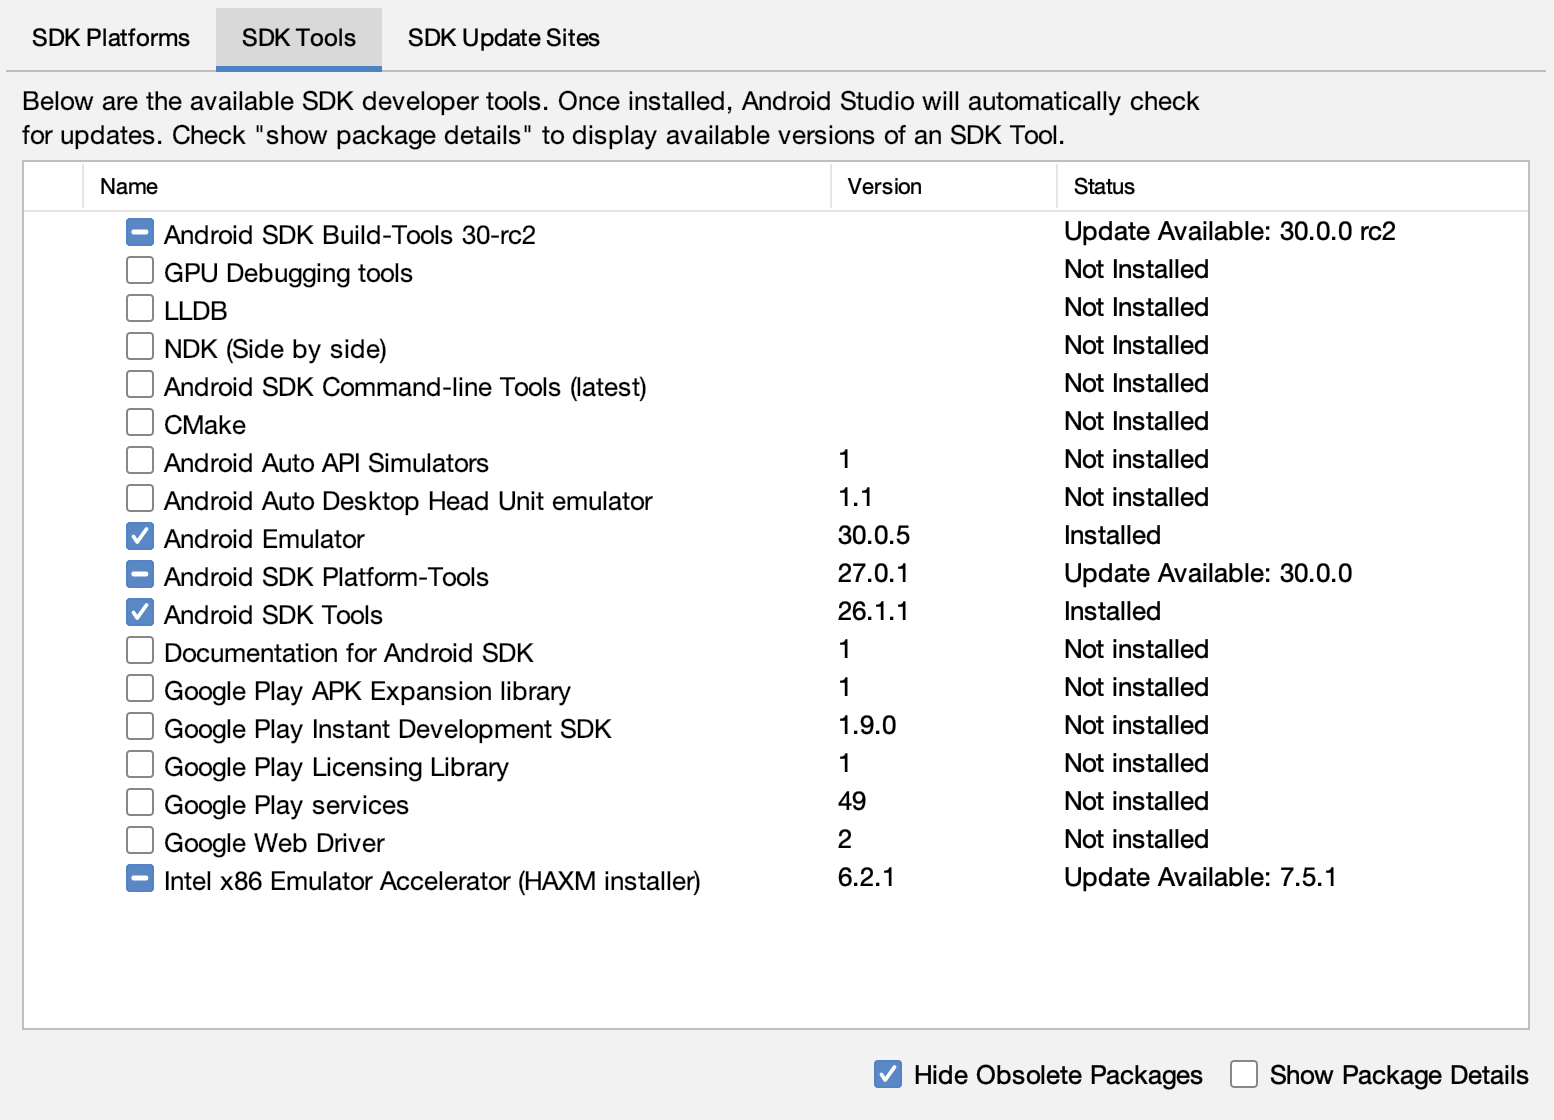Screen dimensions: 1554x1120
Task: Check NDK (Side by side) checkbox
Action: (x=140, y=347)
